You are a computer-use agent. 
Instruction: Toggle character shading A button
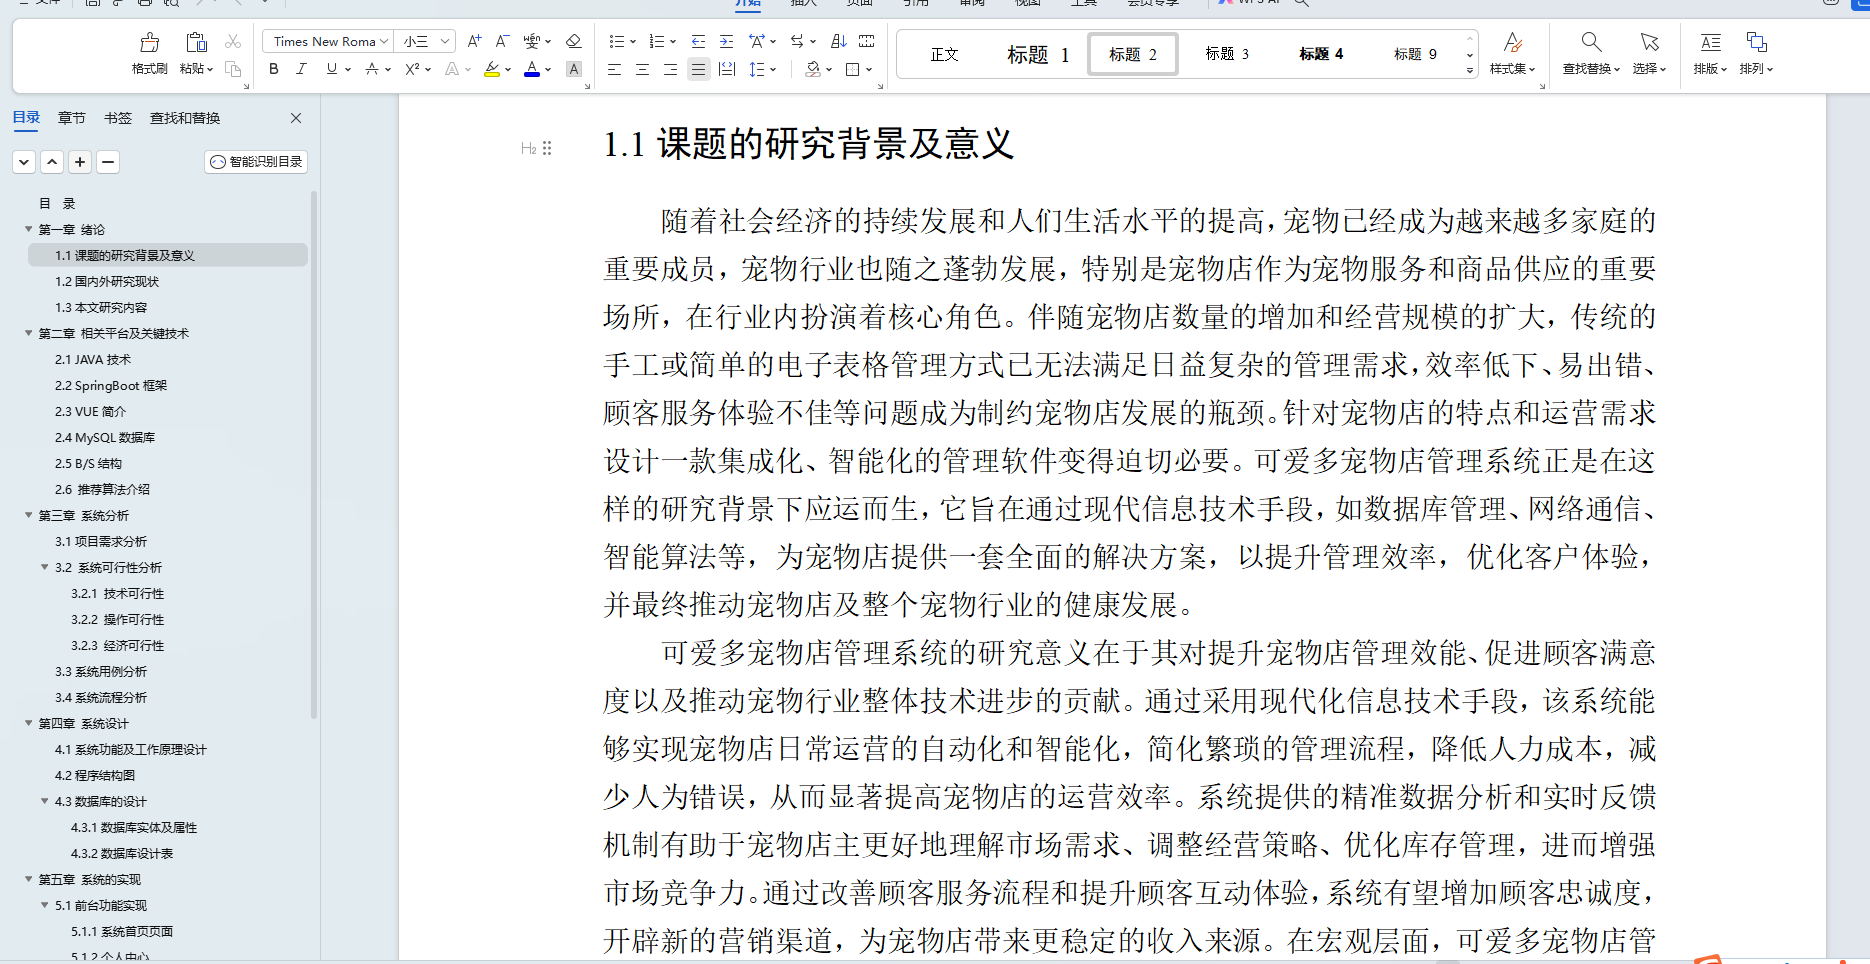[573, 69]
